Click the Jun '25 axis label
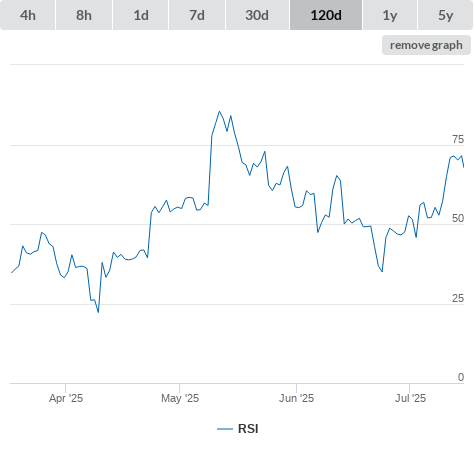 [296, 398]
